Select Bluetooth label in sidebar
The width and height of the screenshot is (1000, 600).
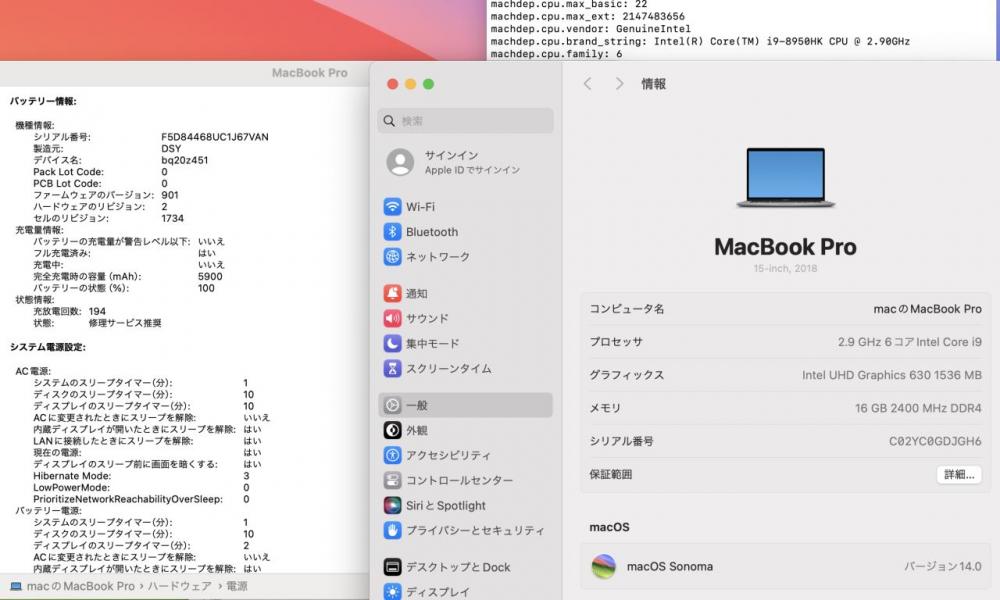tap(432, 231)
